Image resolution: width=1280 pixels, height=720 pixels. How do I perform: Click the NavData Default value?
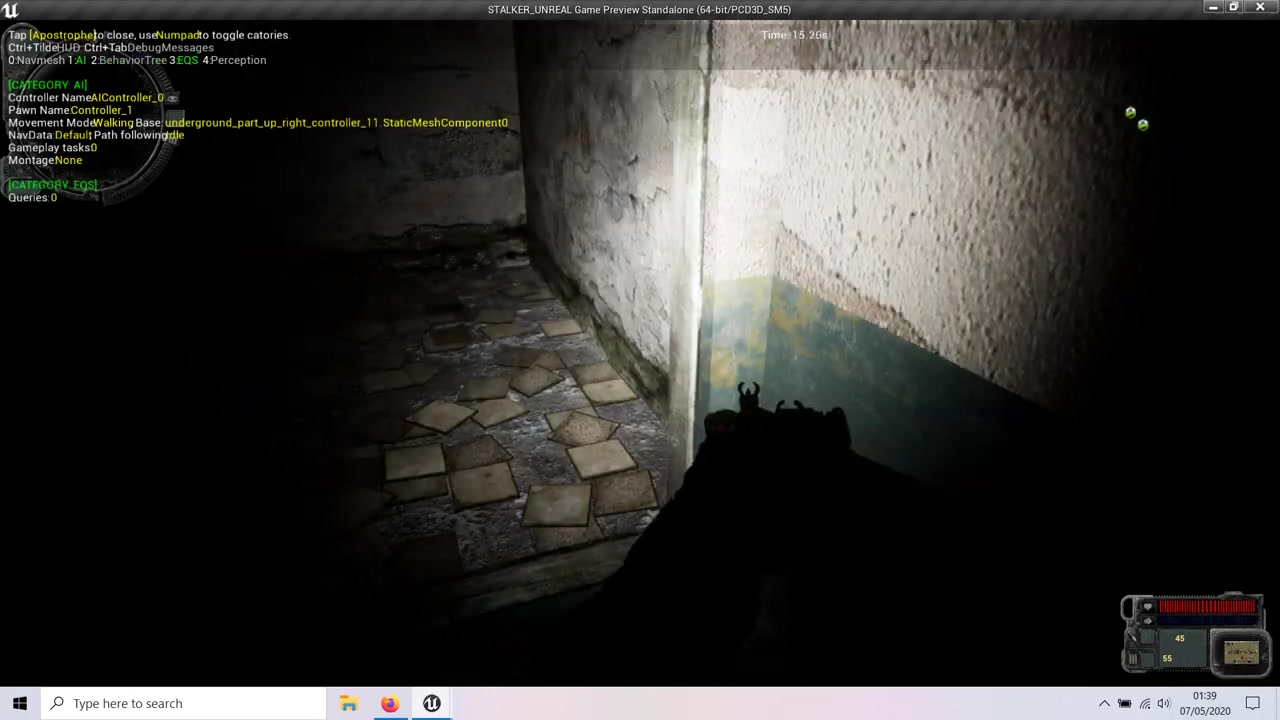(x=72, y=135)
